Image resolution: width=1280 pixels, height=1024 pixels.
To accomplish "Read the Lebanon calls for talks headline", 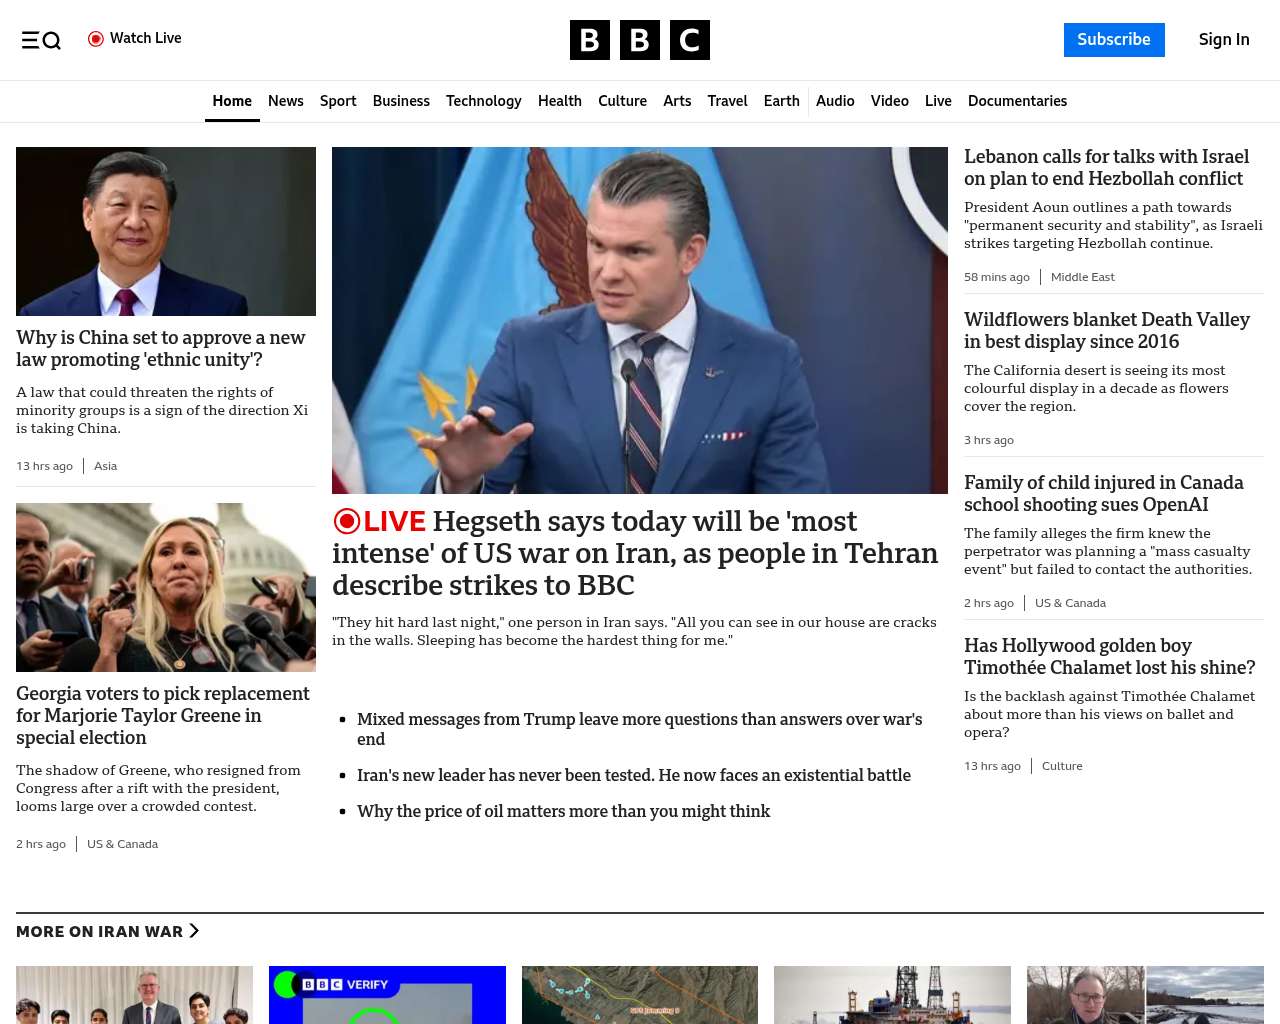I will pos(1106,168).
